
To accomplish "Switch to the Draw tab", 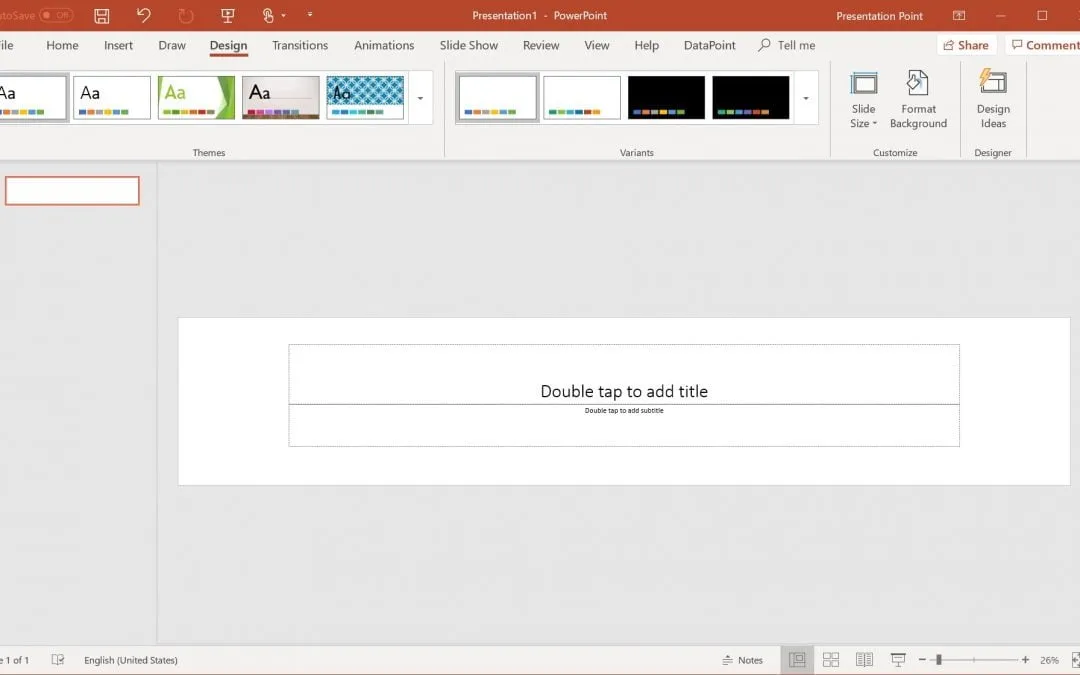I will click(x=172, y=45).
